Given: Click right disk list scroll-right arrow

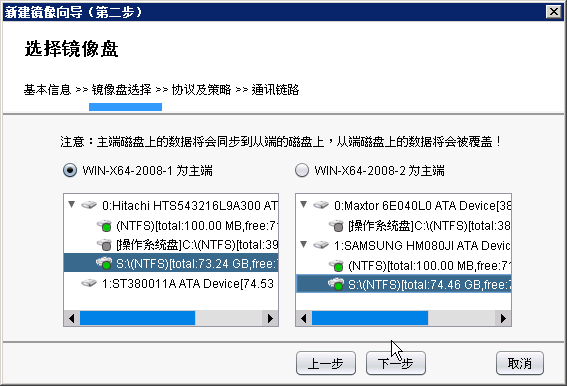Looking at the screenshot, I should pyautogui.click(x=503, y=318).
